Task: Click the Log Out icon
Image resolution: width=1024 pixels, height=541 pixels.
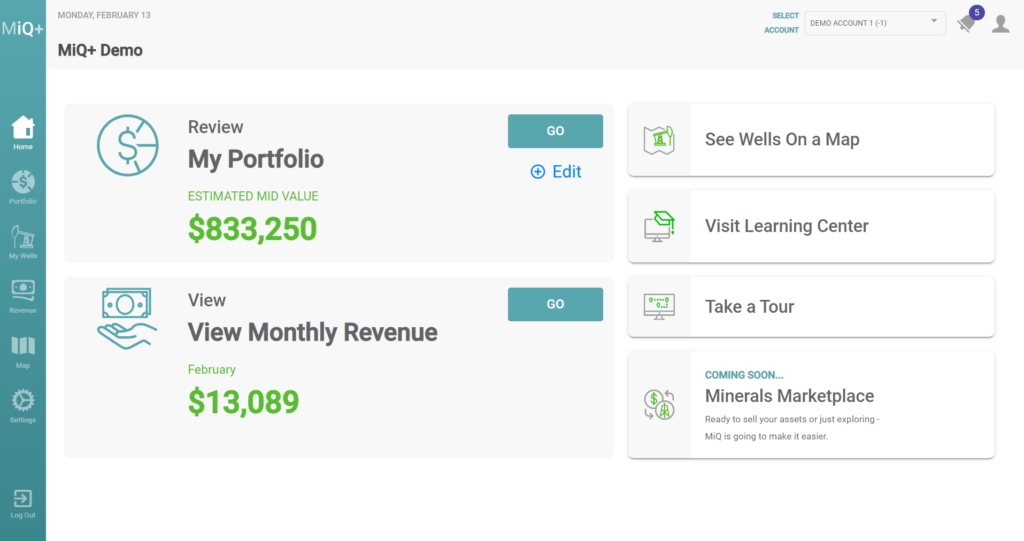Action: (x=23, y=503)
